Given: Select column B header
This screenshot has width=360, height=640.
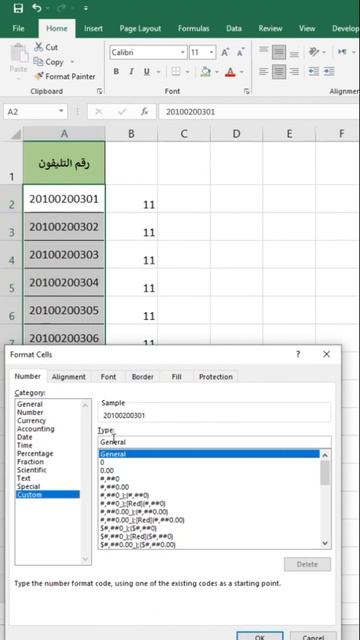Looking at the screenshot, I should (131, 133).
